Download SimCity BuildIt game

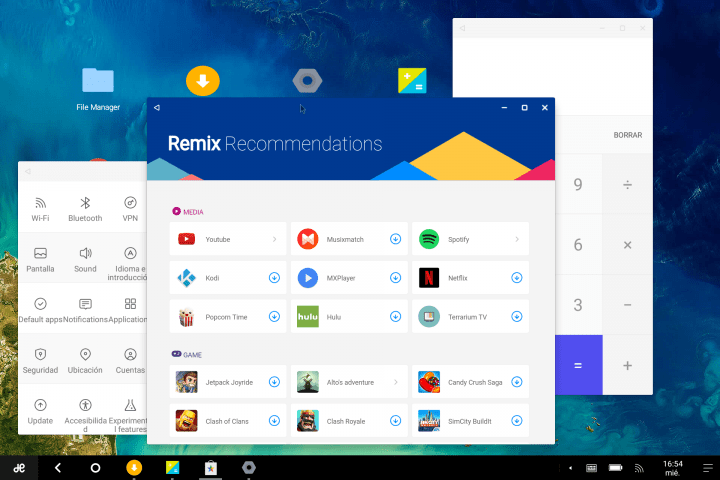point(517,421)
